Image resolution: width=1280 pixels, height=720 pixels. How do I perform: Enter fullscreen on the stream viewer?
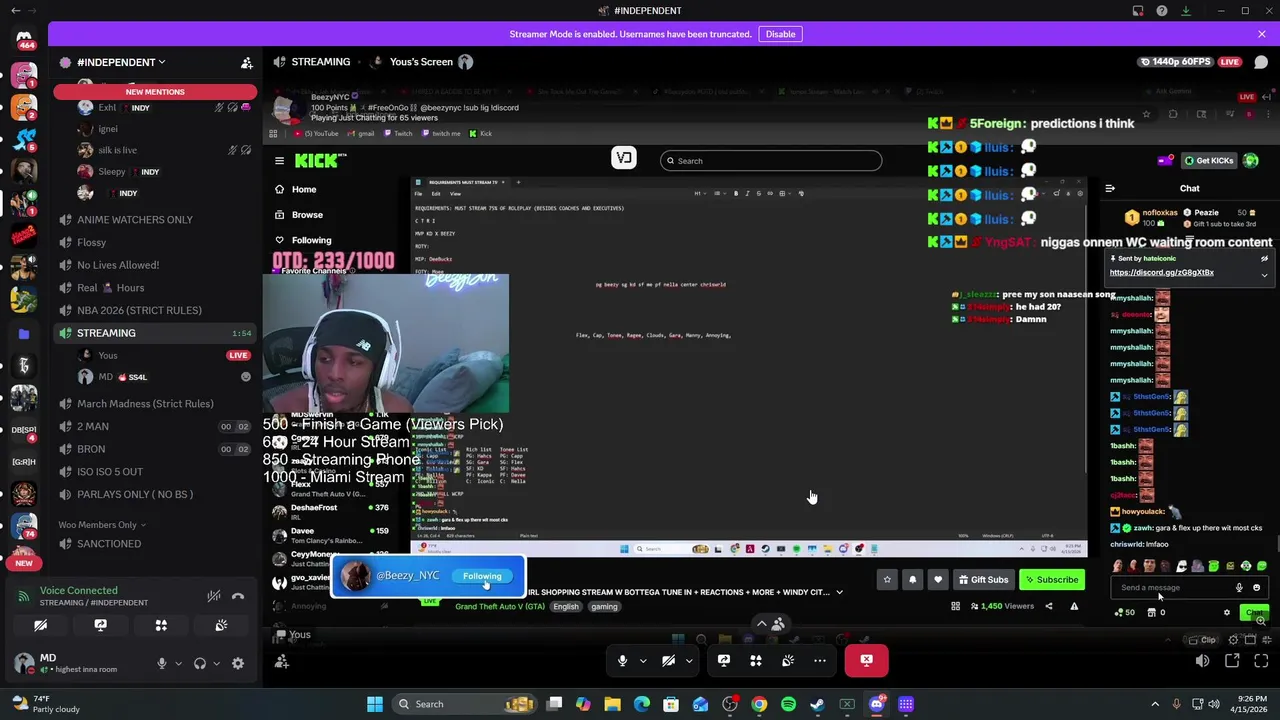[1261, 661]
